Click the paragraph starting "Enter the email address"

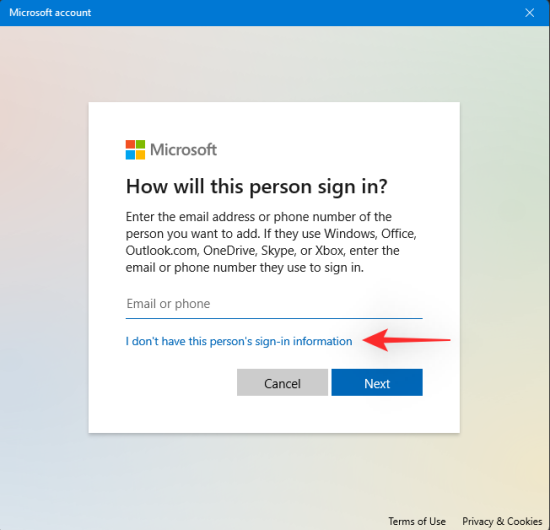click(x=271, y=242)
